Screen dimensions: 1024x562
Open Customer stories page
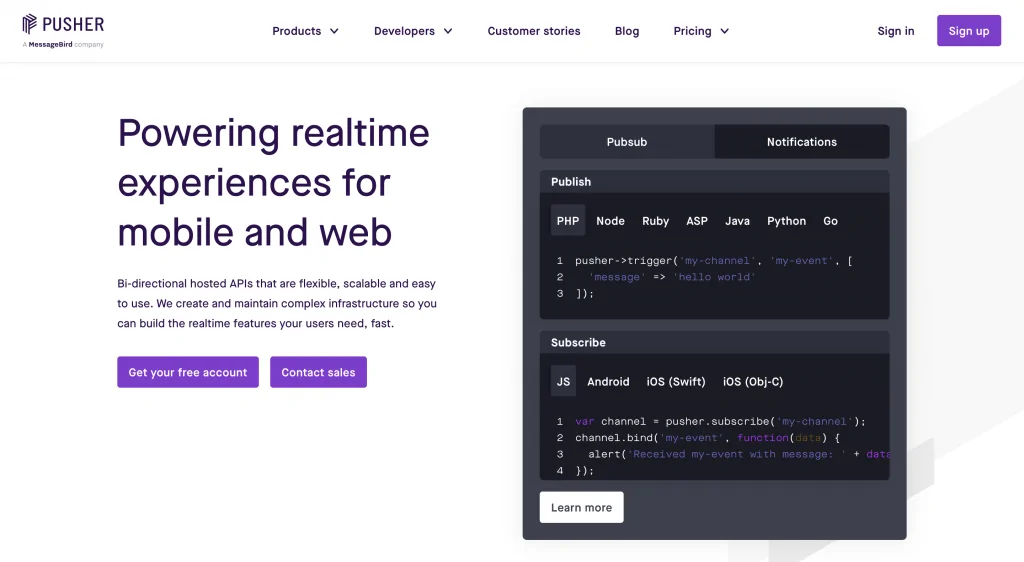pyautogui.click(x=534, y=31)
